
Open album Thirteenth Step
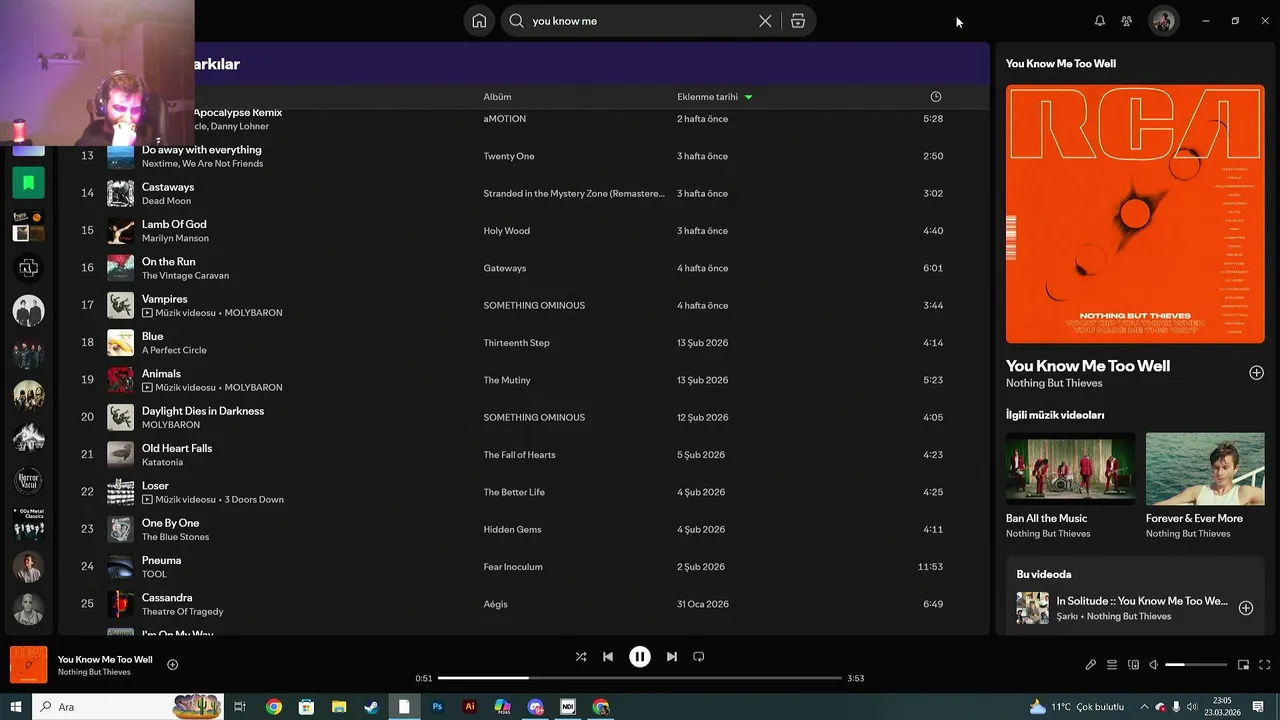coord(516,343)
